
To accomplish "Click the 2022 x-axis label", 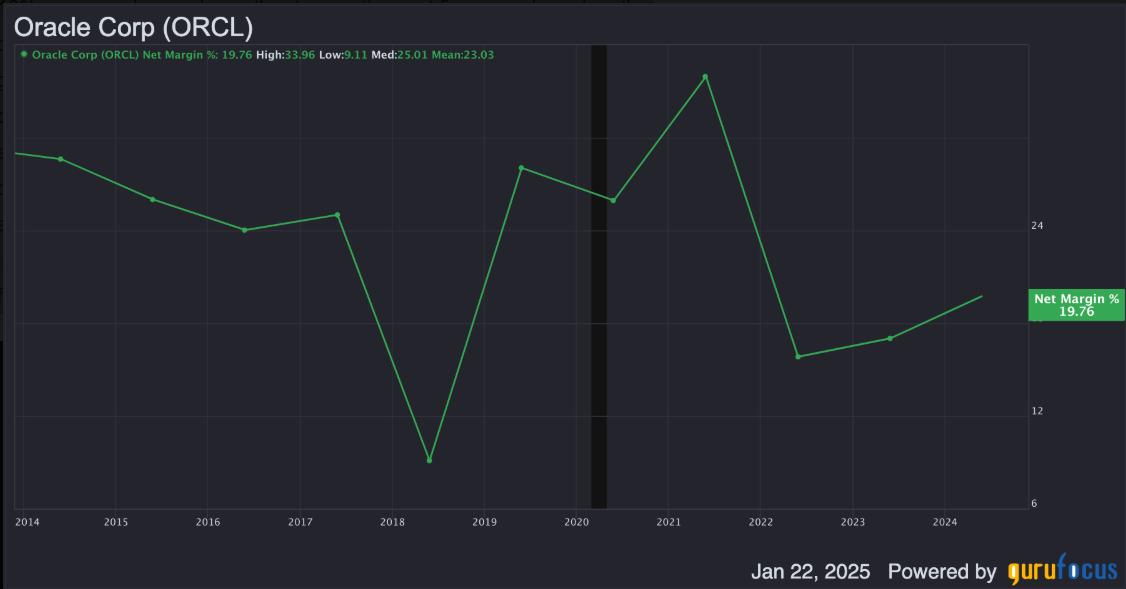I will point(760,522).
